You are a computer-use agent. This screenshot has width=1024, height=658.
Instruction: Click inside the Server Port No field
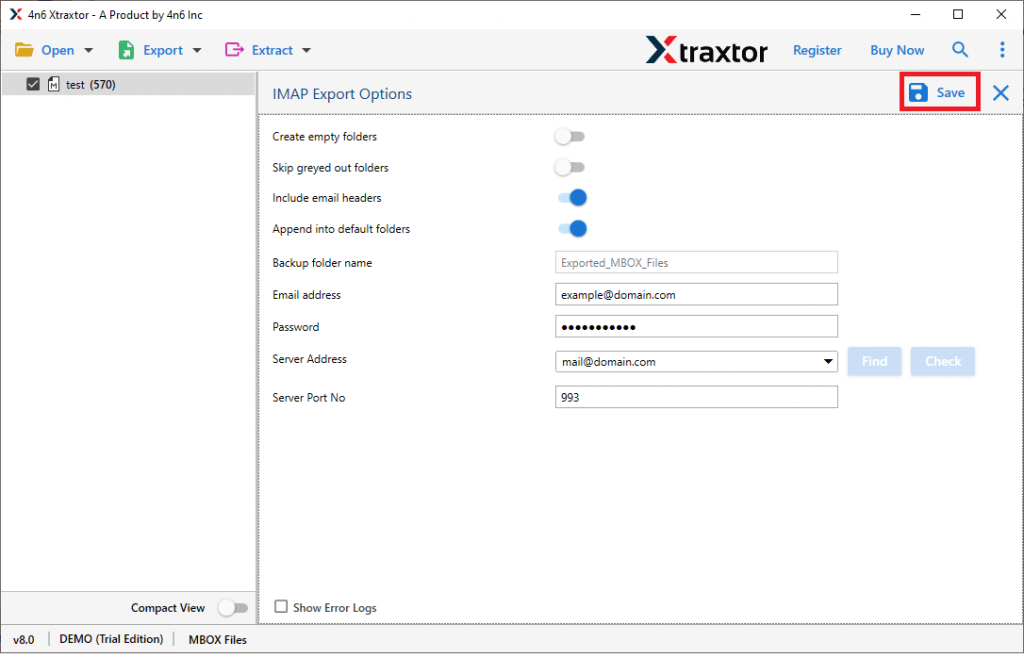tap(696, 397)
